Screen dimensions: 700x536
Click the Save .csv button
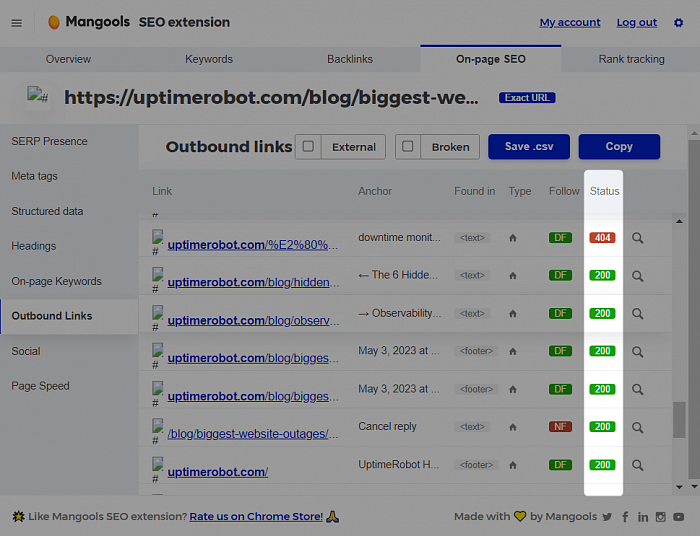tap(528, 147)
